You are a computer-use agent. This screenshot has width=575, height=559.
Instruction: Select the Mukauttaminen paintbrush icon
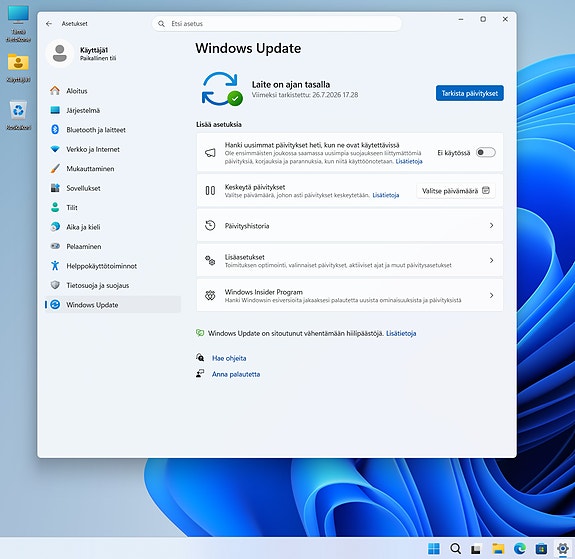[55, 168]
